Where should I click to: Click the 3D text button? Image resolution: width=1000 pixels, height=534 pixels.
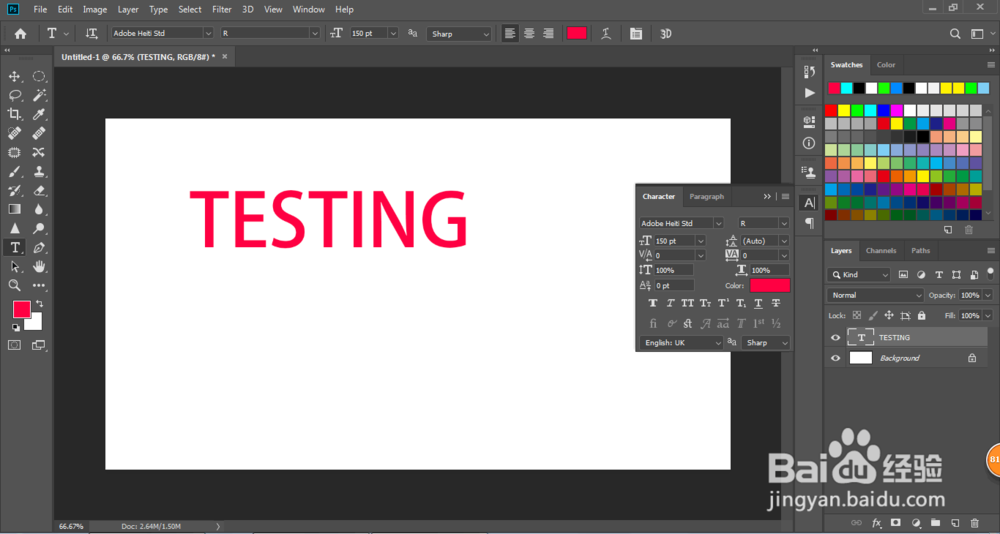pyautogui.click(x=666, y=34)
